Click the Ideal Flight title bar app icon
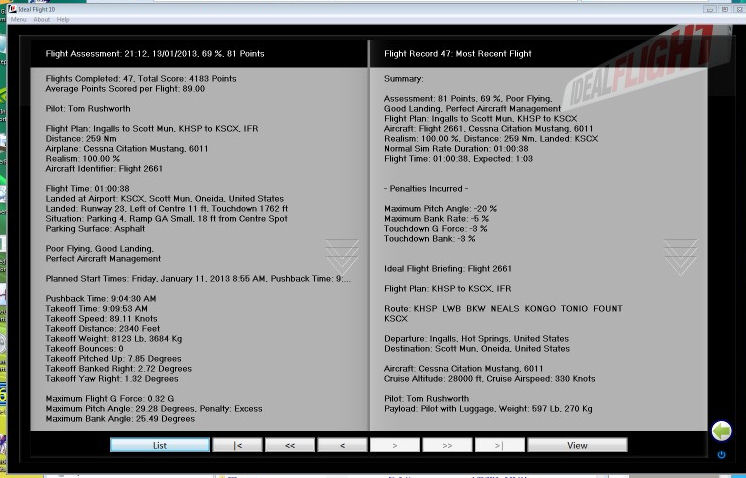Image resolution: width=746 pixels, height=478 pixels. [x=12, y=9]
